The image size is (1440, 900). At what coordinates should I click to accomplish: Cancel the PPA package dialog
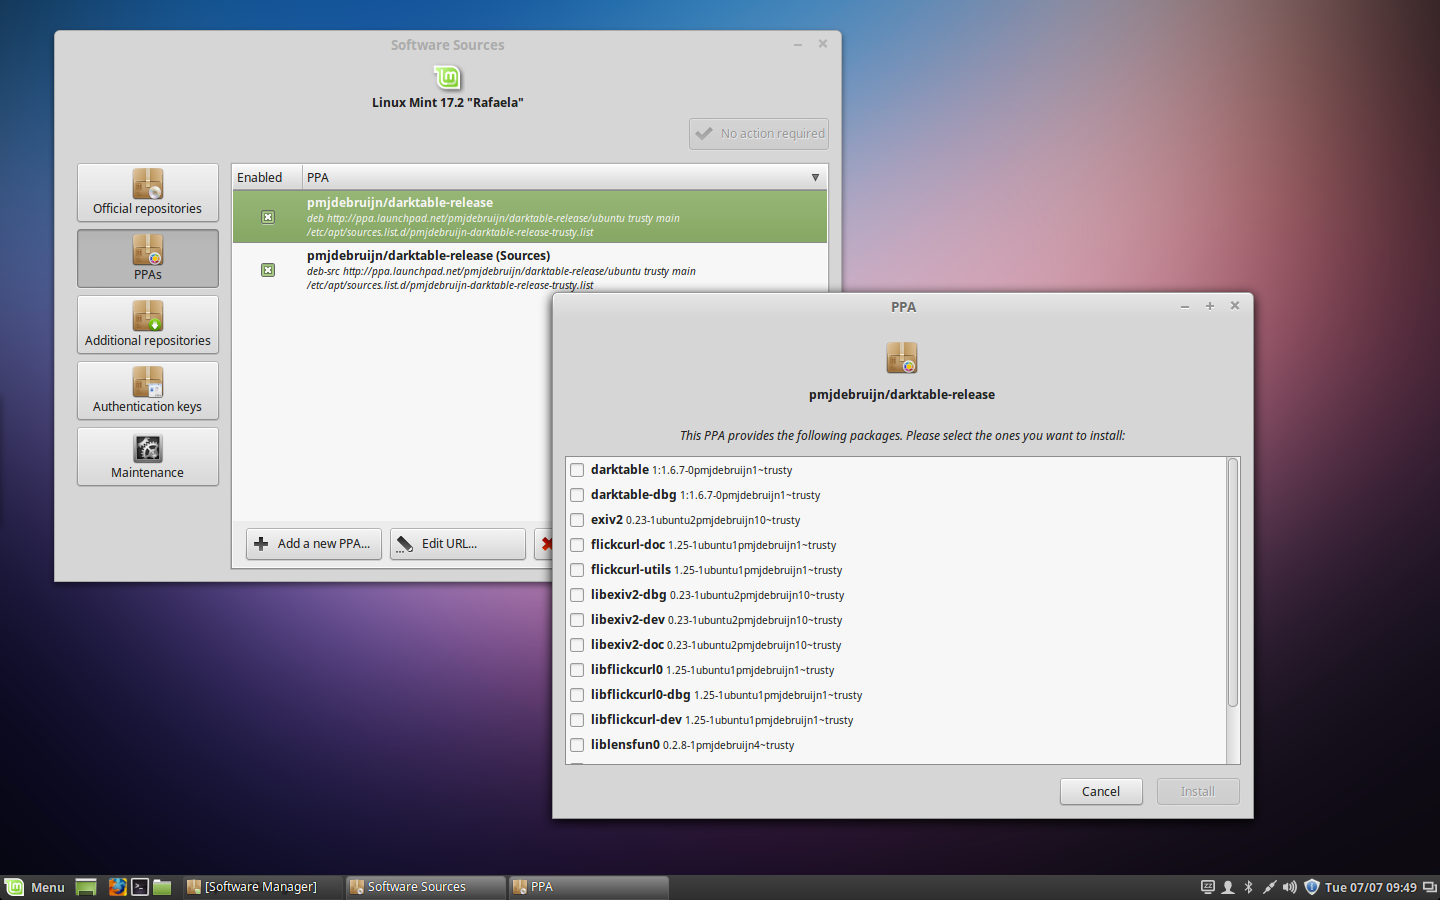point(1101,791)
